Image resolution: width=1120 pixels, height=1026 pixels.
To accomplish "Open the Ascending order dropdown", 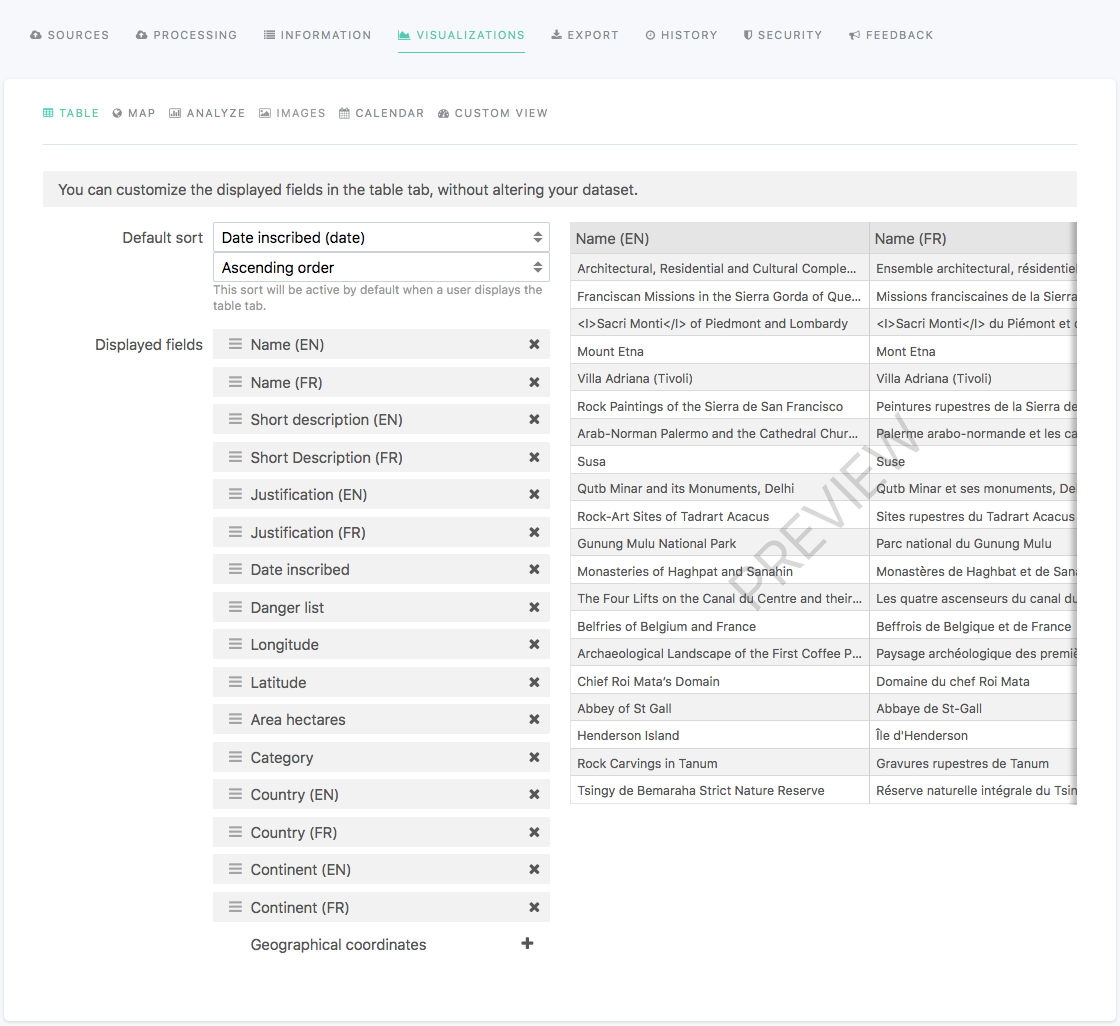I will point(381,268).
